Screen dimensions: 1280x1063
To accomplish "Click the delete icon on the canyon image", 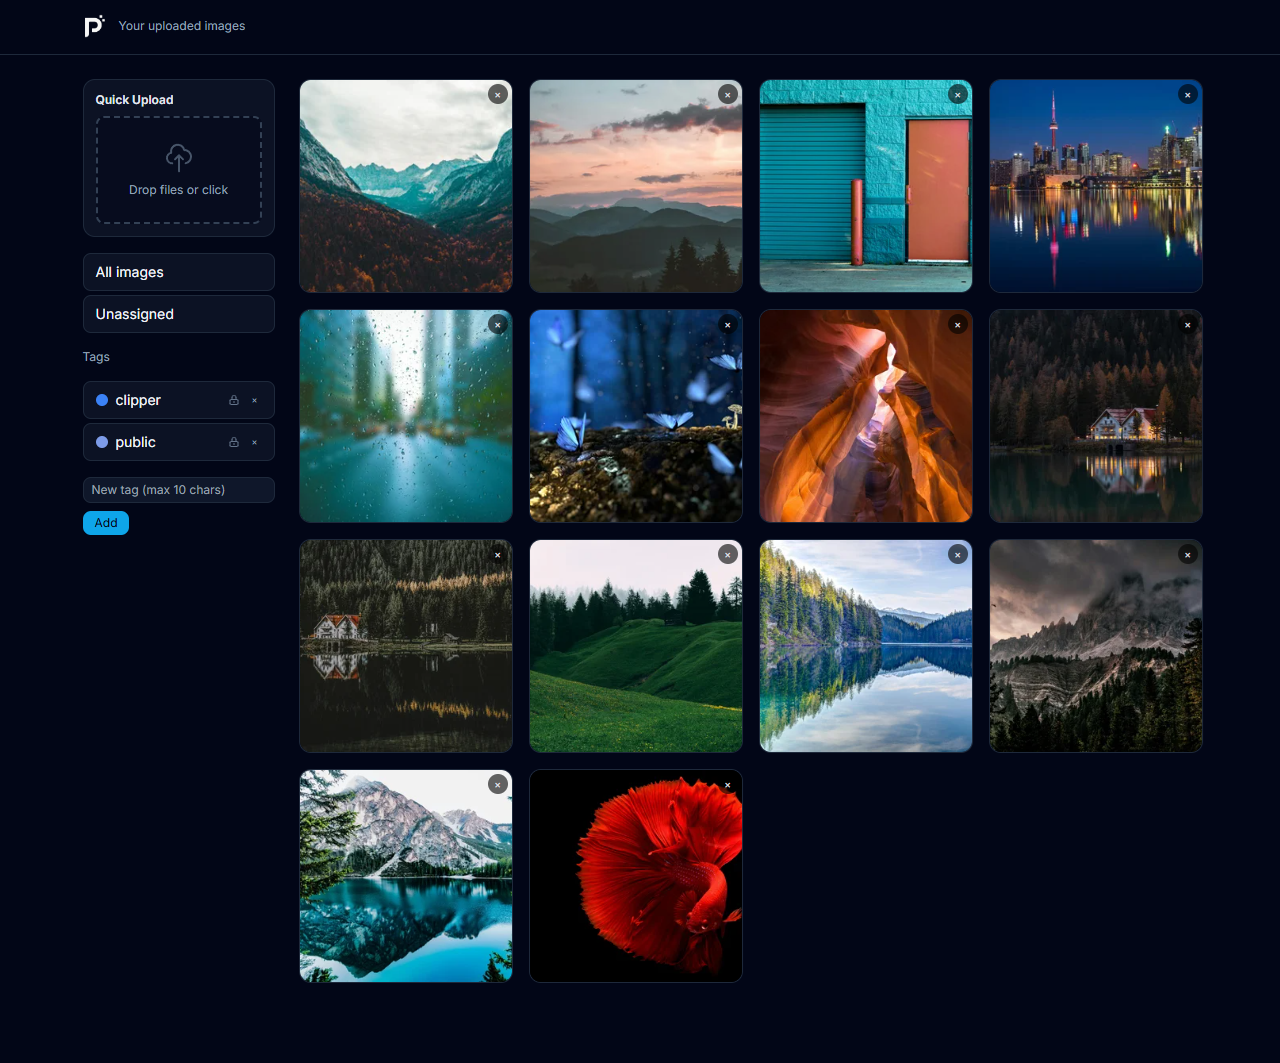I will [x=957, y=325].
